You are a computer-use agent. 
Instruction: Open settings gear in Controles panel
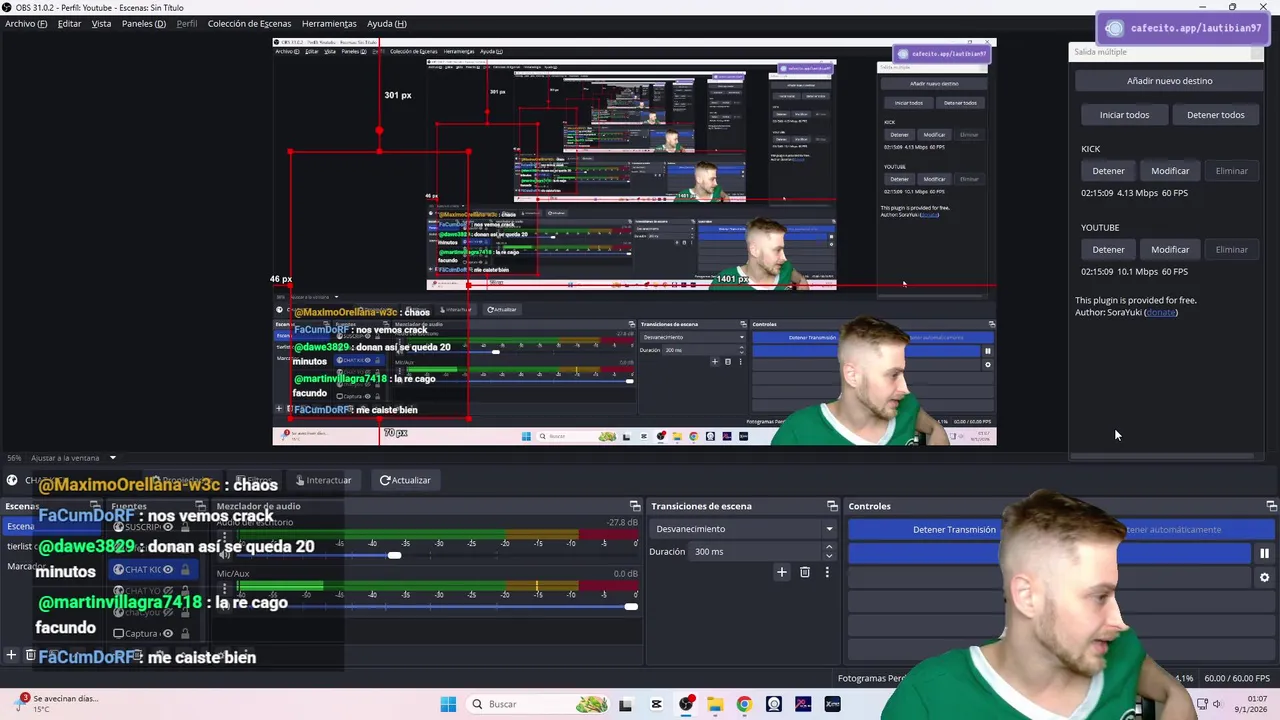1264,577
